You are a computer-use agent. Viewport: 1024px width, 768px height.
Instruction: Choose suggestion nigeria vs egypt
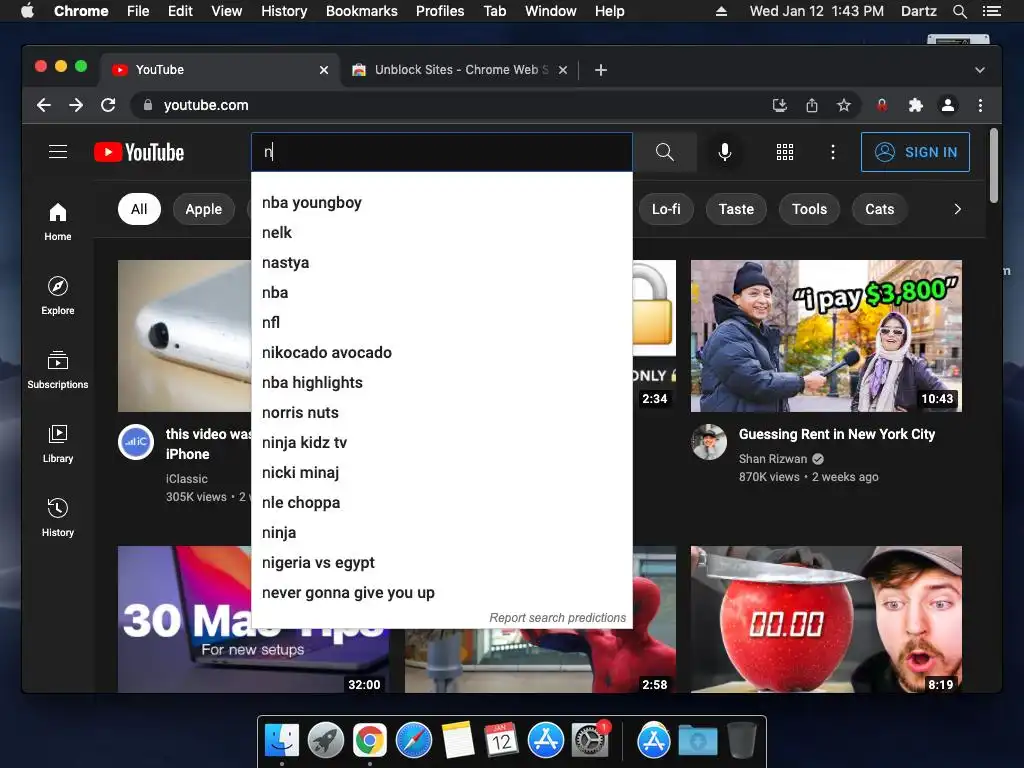pyautogui.click(x=441, y=563)
